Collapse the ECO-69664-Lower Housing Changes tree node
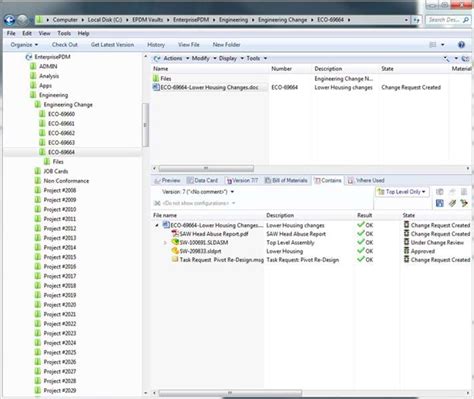The height and width of the screenshot is (399, 474). (157, 225)
